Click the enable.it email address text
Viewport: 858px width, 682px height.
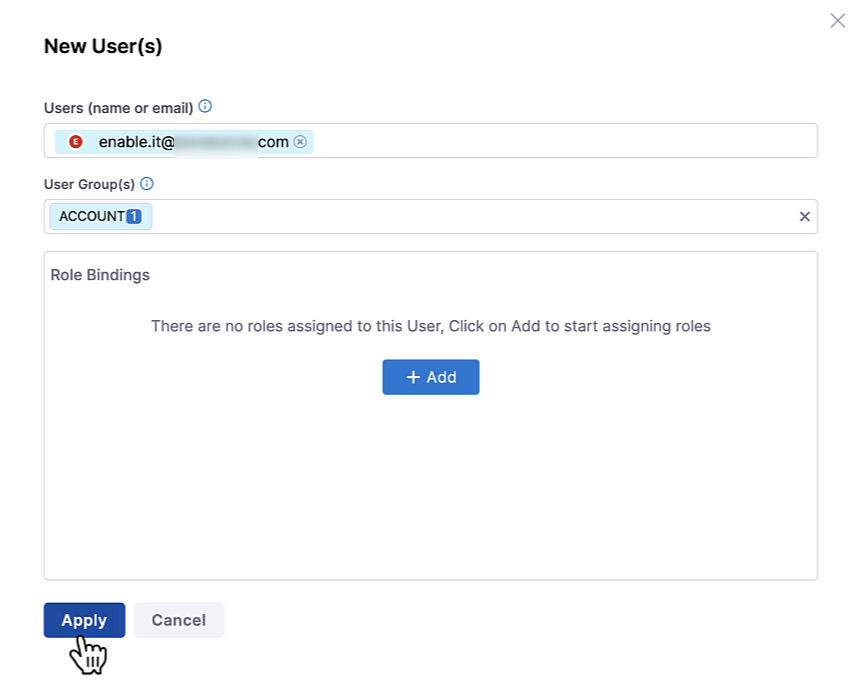click(x=193, y=142)
